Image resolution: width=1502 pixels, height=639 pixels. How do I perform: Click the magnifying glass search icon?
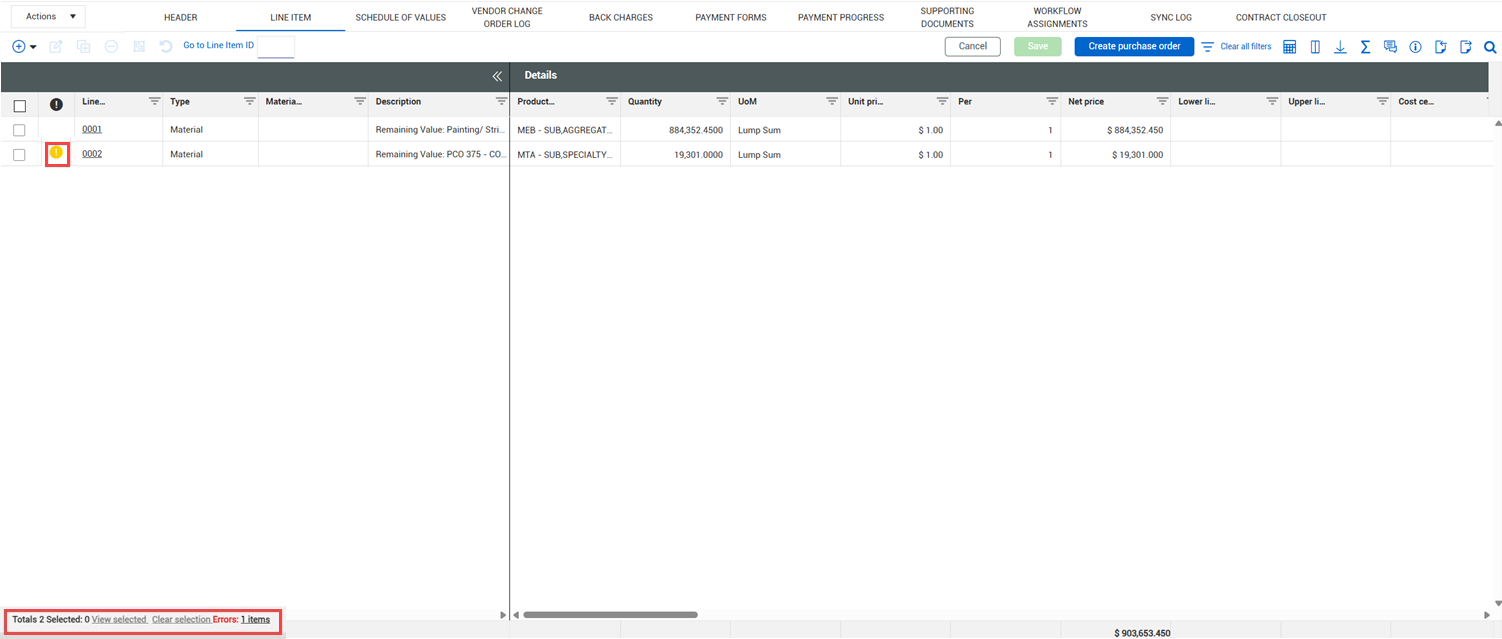[x=1489, y=47]
